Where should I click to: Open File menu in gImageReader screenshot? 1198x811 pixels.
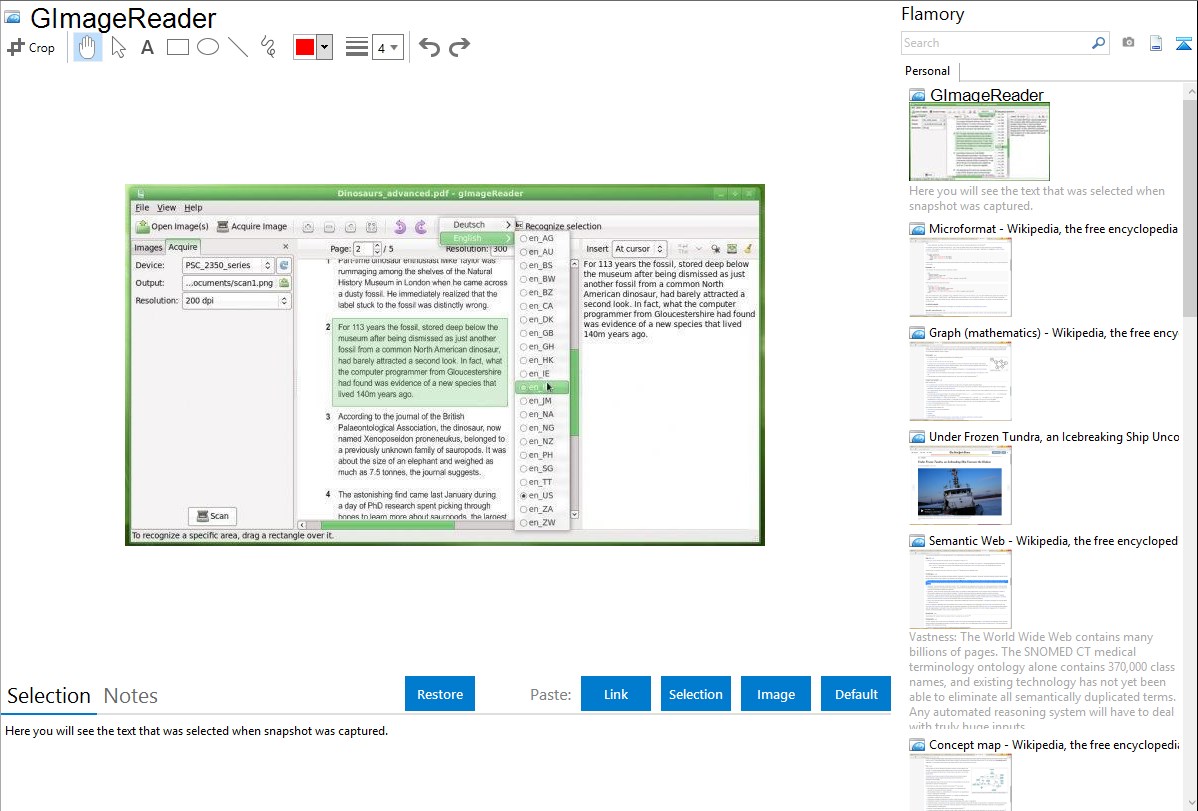(x=142, y=208)
